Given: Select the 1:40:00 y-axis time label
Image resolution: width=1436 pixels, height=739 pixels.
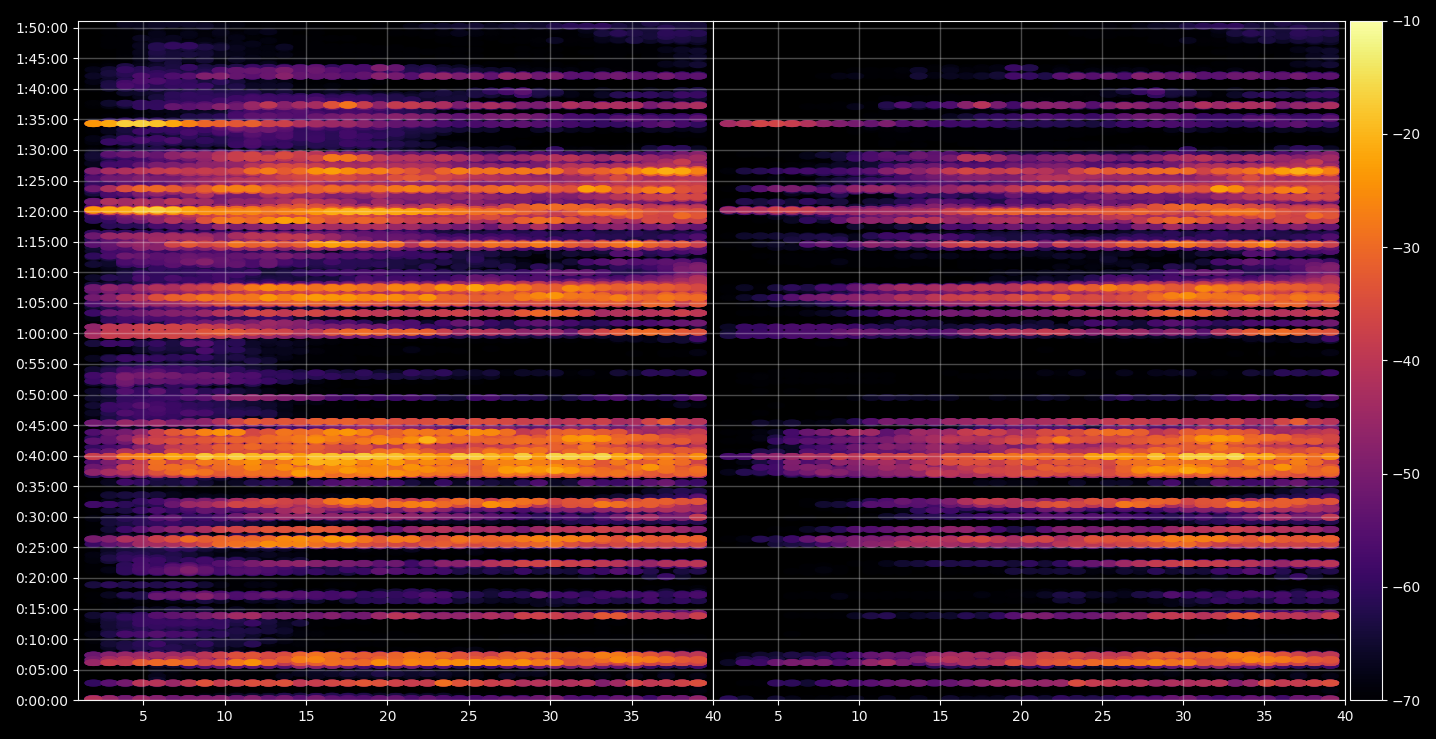Looking at the screenshot, I should 43,89.
